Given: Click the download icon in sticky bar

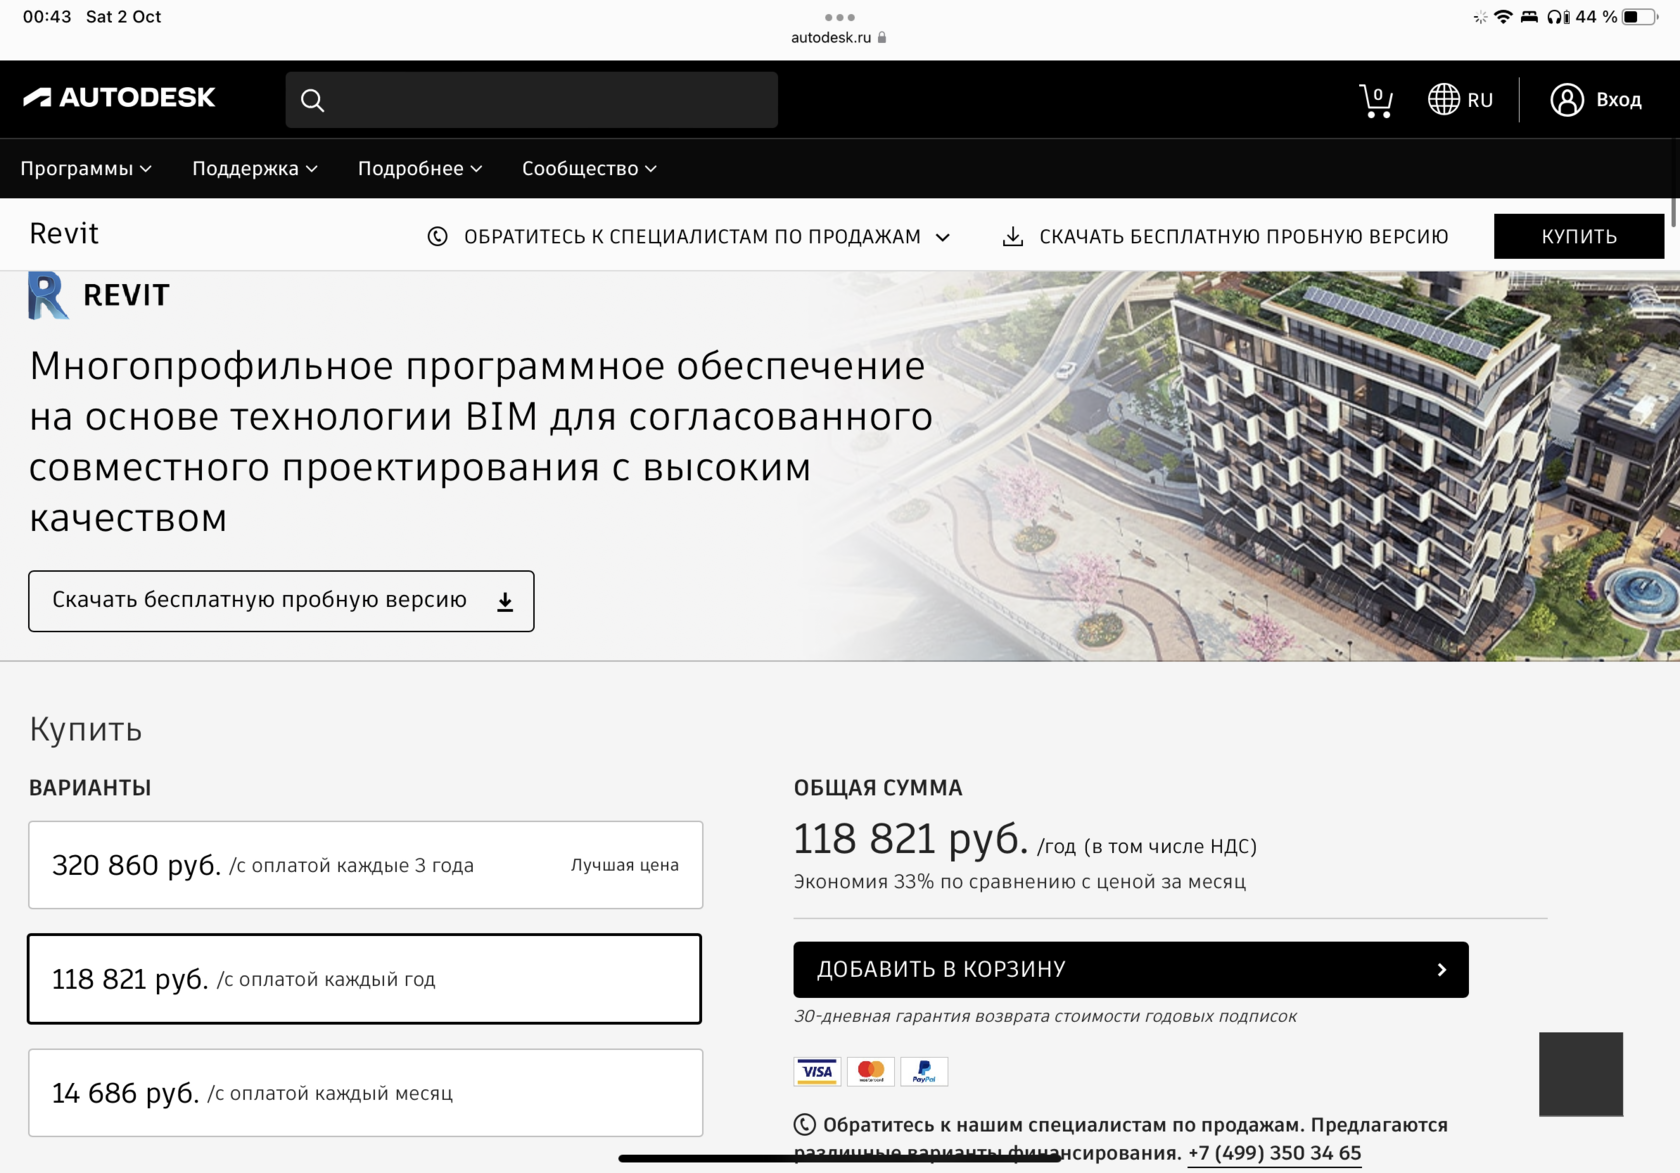Looking at the screenshot, I should point(1013,236).
